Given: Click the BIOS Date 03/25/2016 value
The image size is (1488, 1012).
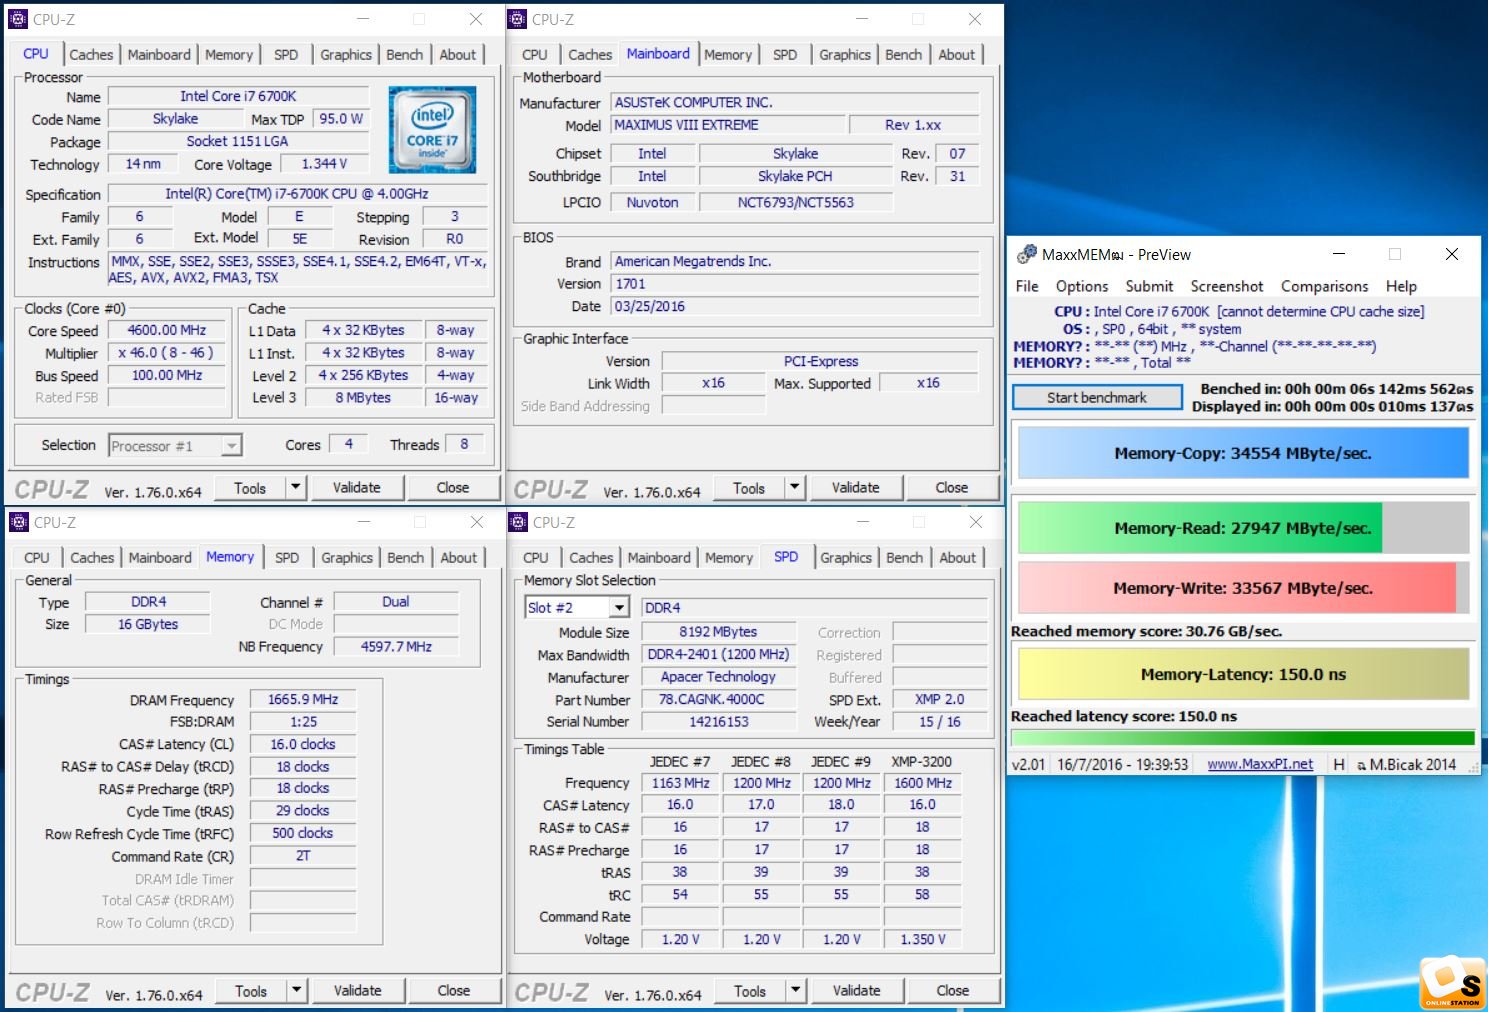Looking at the screenshot, I should pos(795,306).
